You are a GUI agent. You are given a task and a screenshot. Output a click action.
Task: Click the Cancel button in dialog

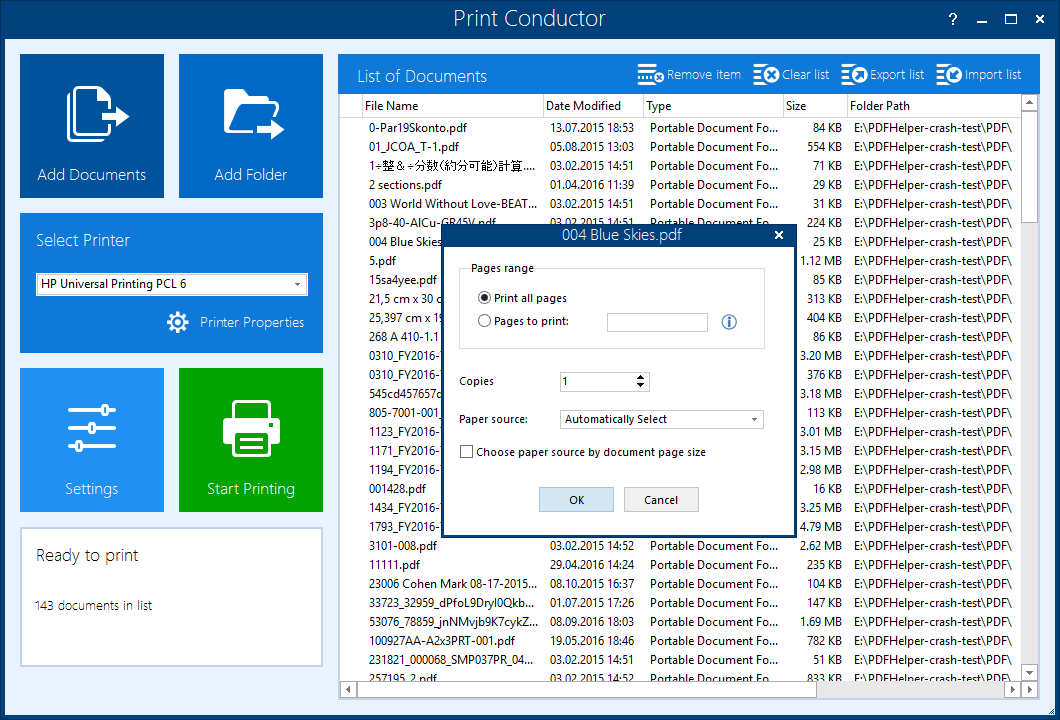tap(661, 500)
